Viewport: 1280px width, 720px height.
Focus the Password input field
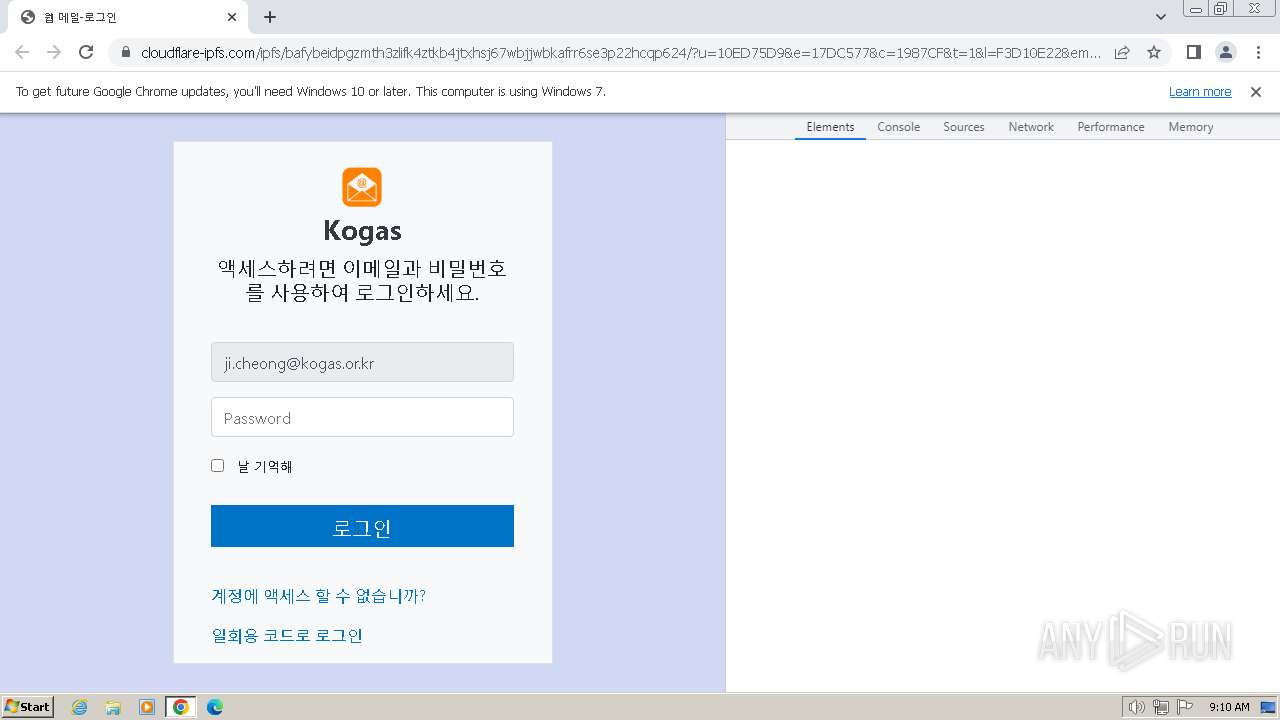pos(362,417)
